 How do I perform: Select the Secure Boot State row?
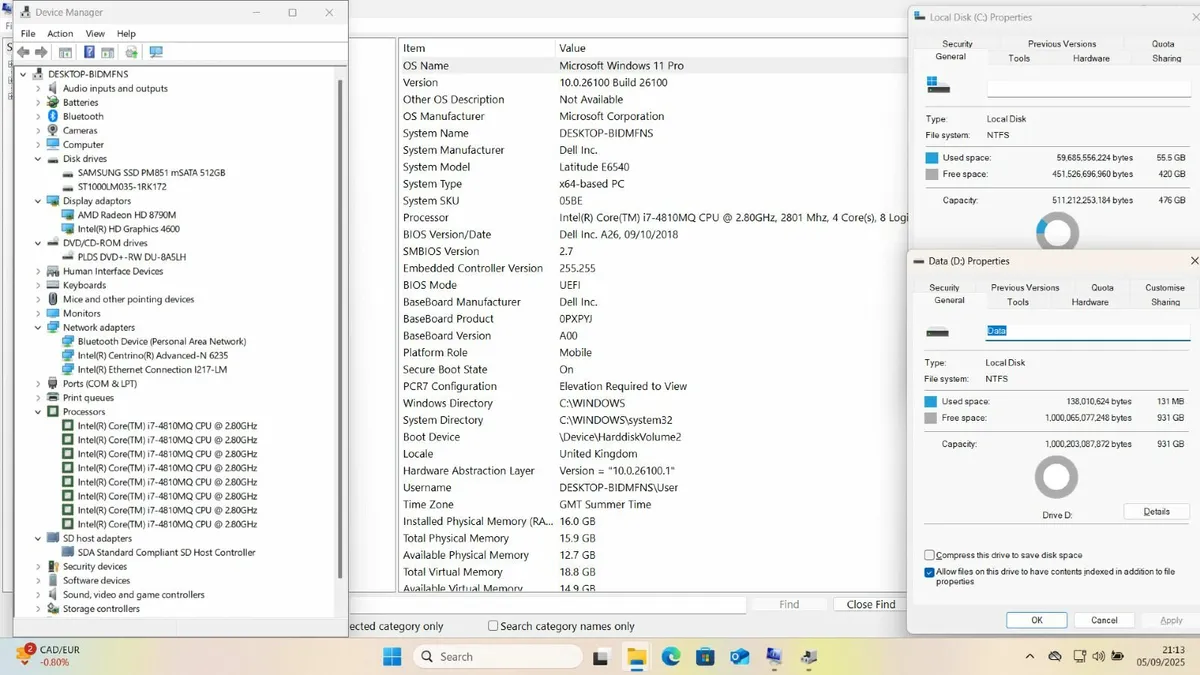pyautogui.click(x=651, y=369)
